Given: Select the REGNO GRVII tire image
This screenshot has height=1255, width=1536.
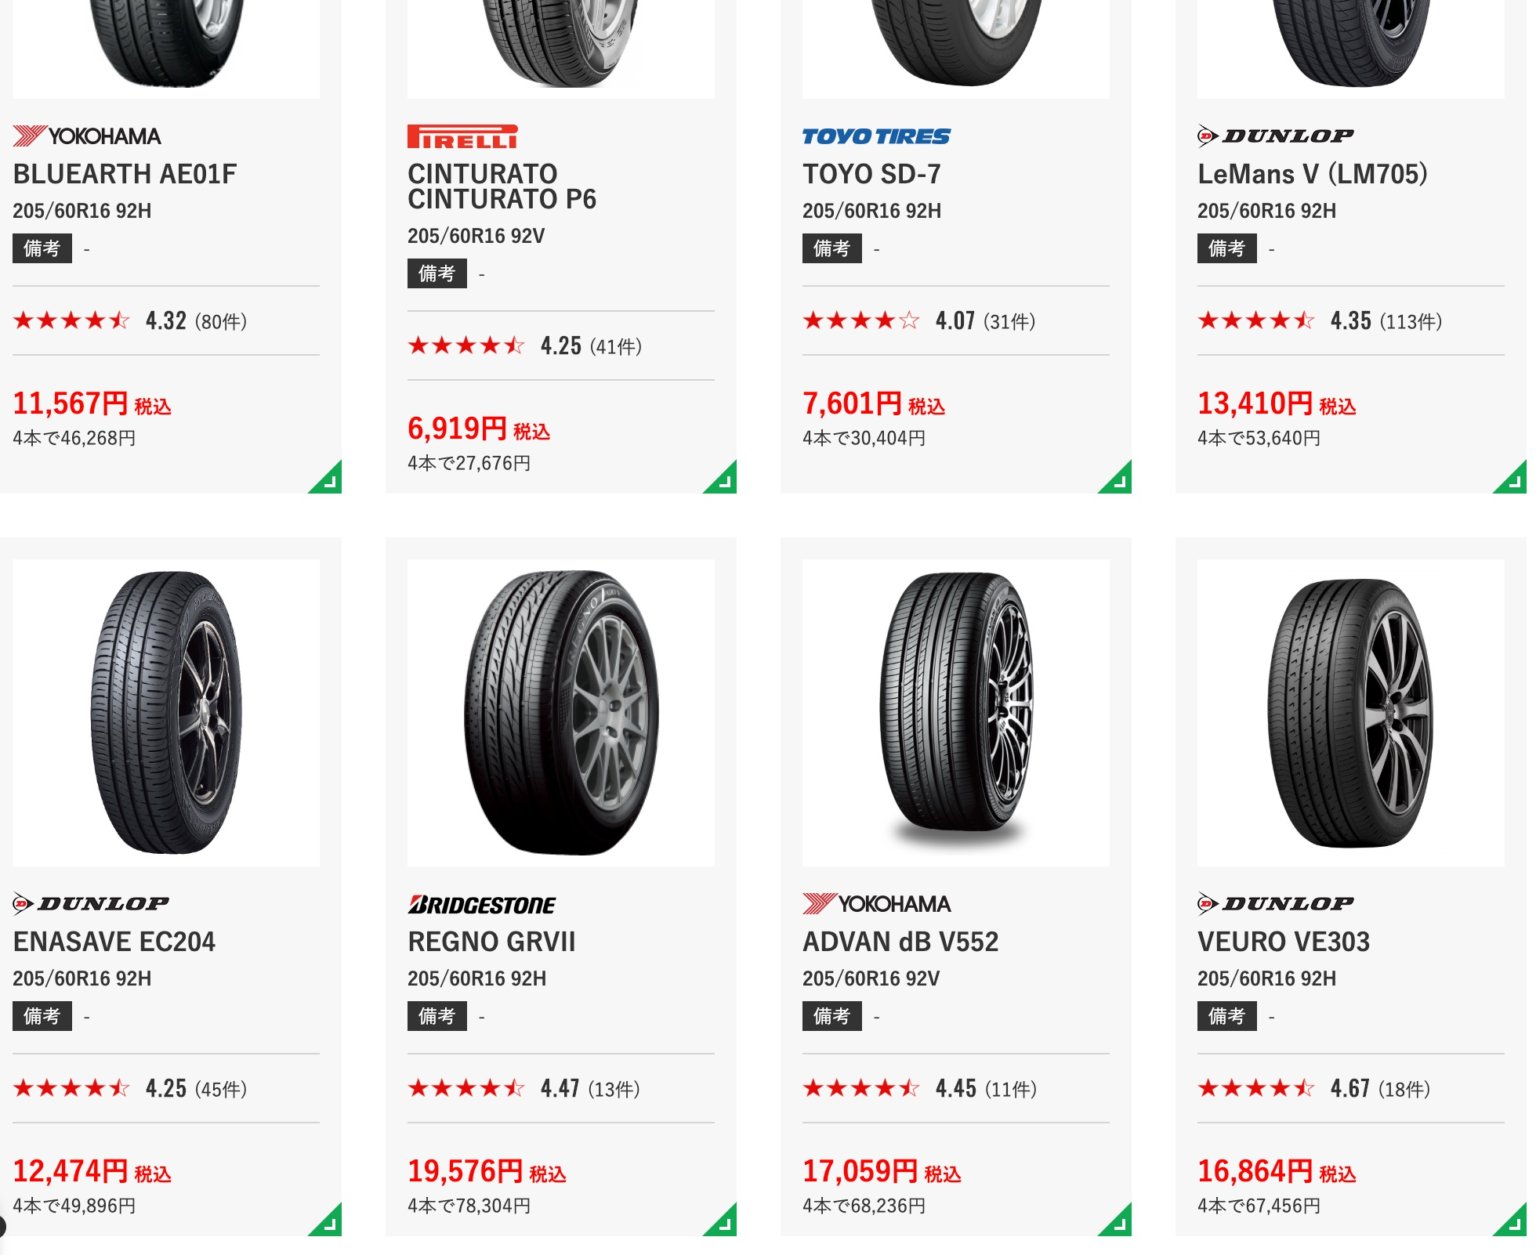Looking at the screenshot, I should coord(561,712).
